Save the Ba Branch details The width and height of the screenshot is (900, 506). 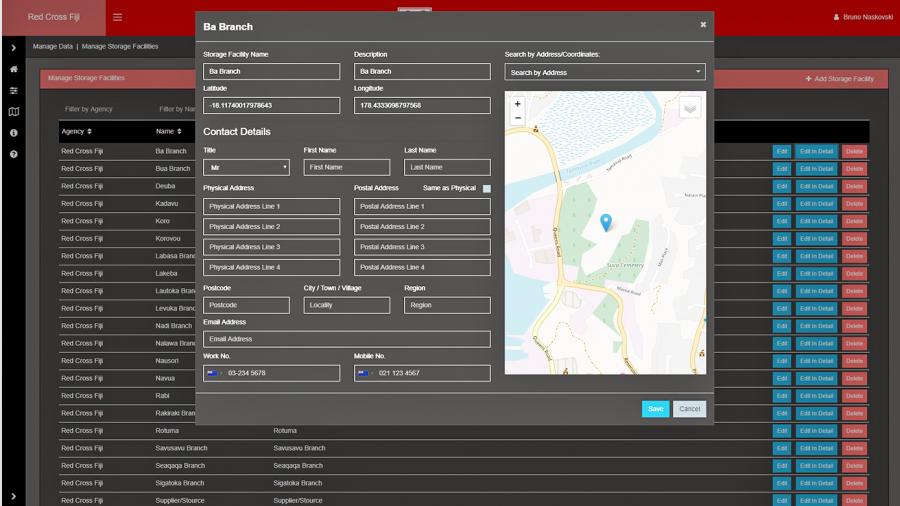pyautogui.click(x=655, y=409)
